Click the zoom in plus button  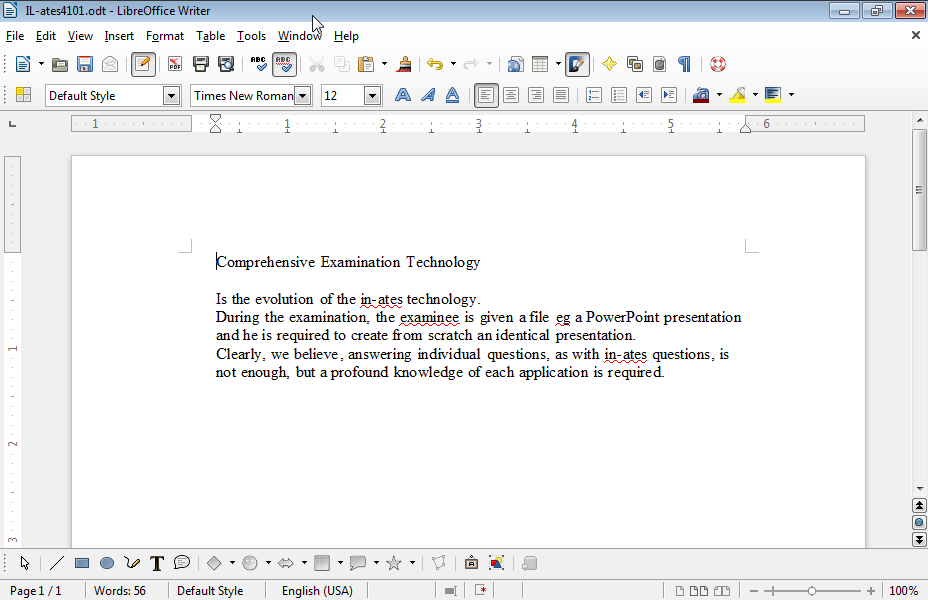pyautogui.click(x=871, y=591)
